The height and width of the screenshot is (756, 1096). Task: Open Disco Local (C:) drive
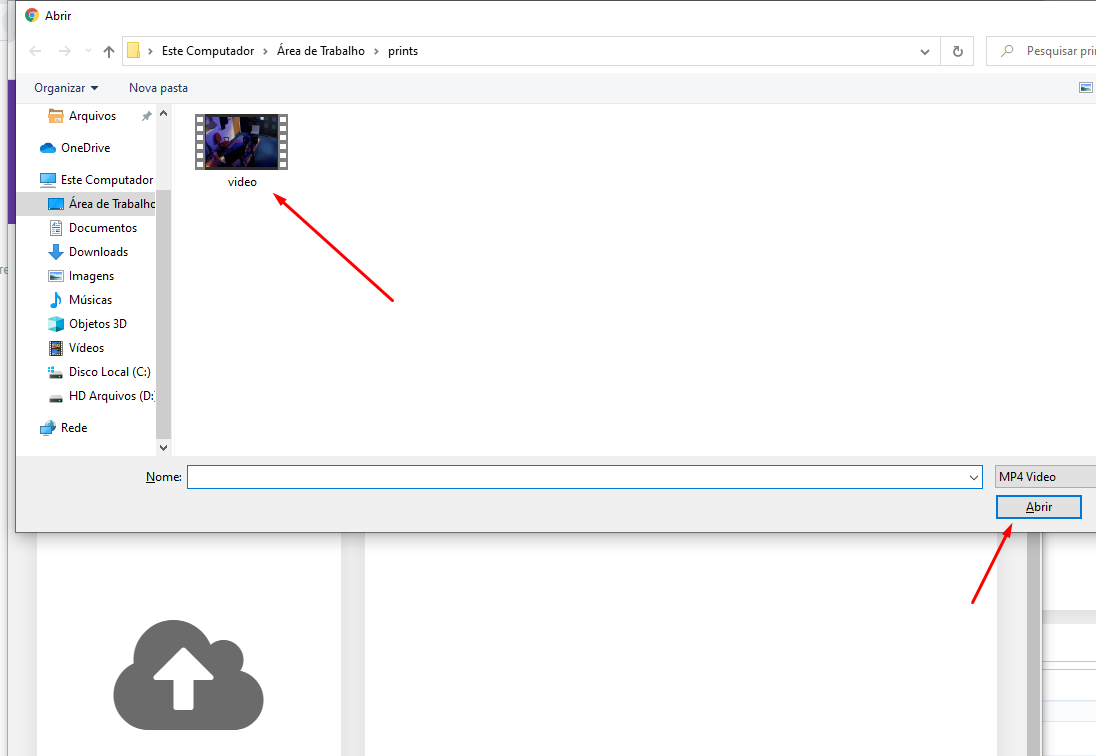[109, 372]
